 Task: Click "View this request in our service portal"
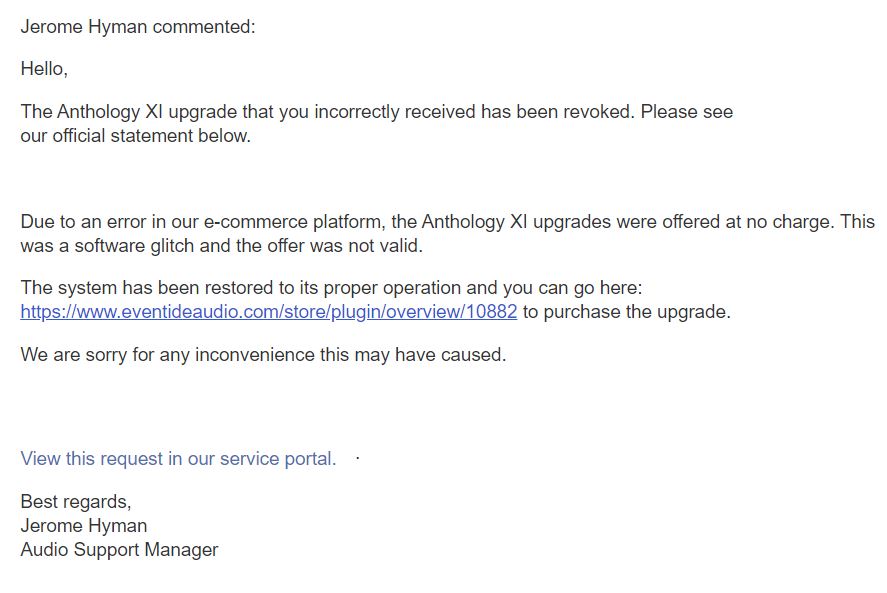[x=178, y=459]
